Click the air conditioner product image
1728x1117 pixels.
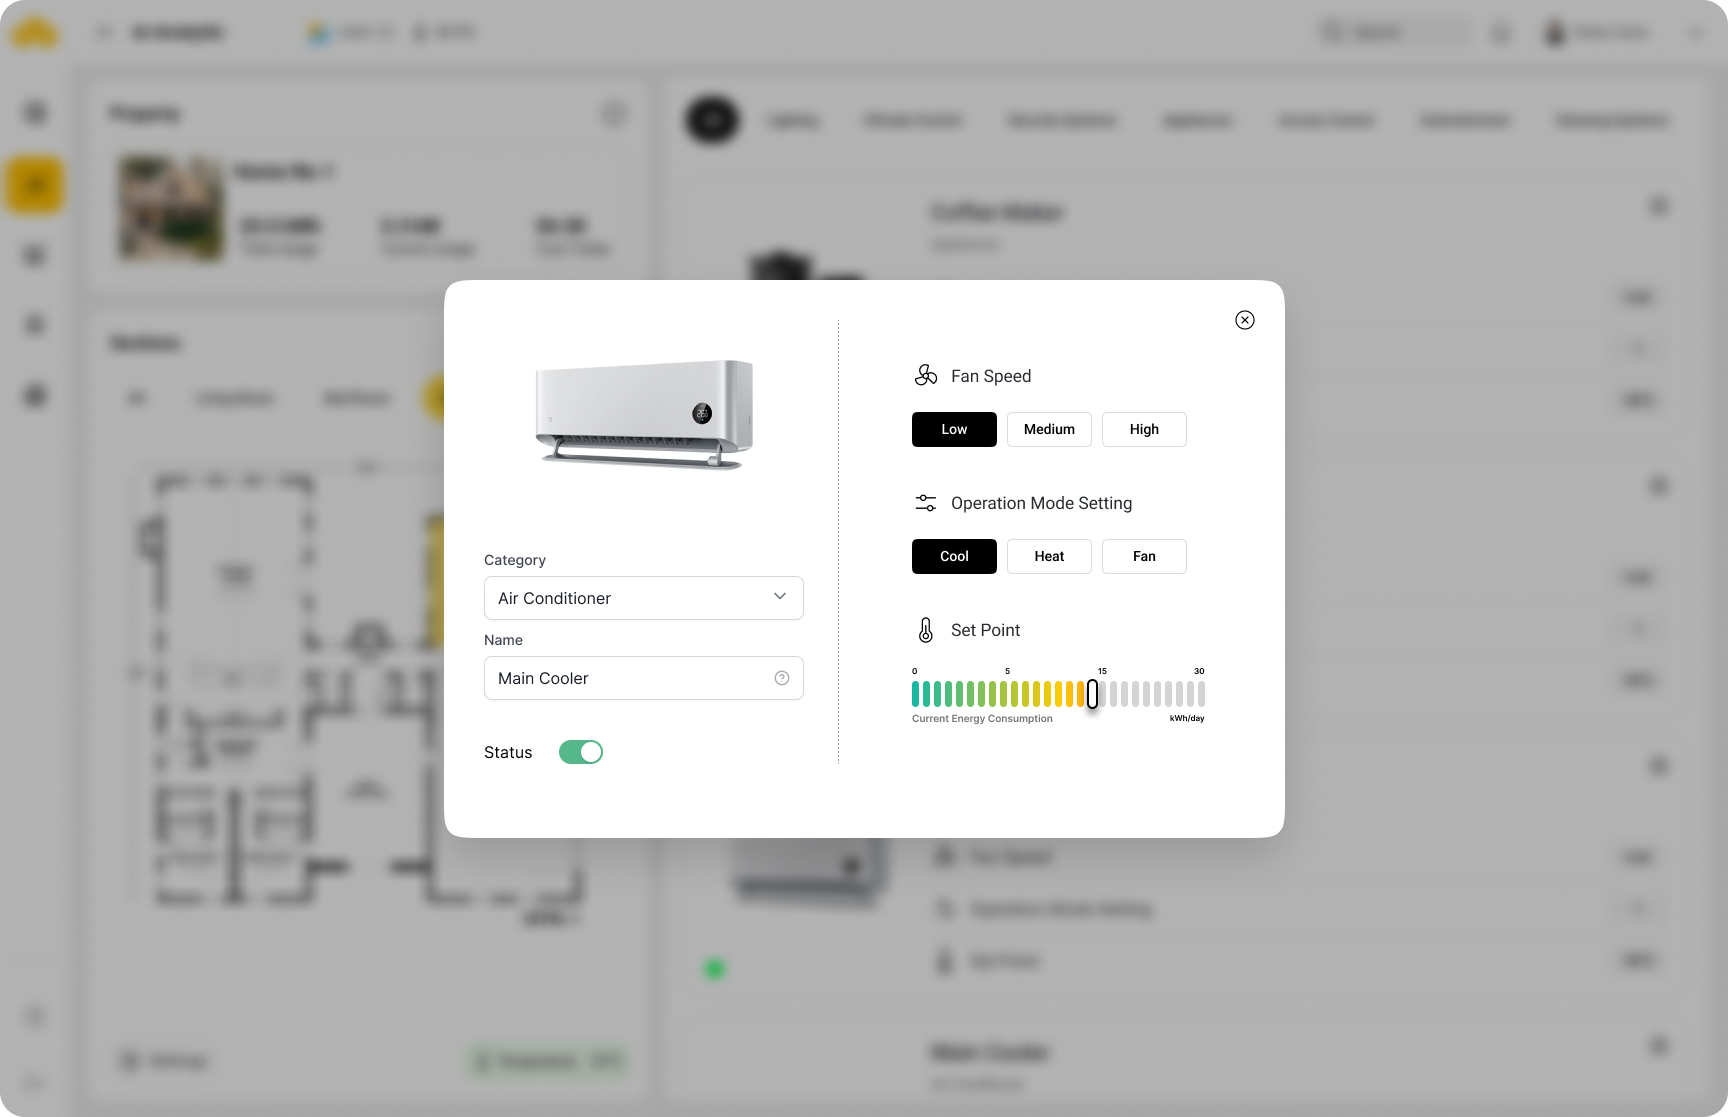(x=644, y=415)
